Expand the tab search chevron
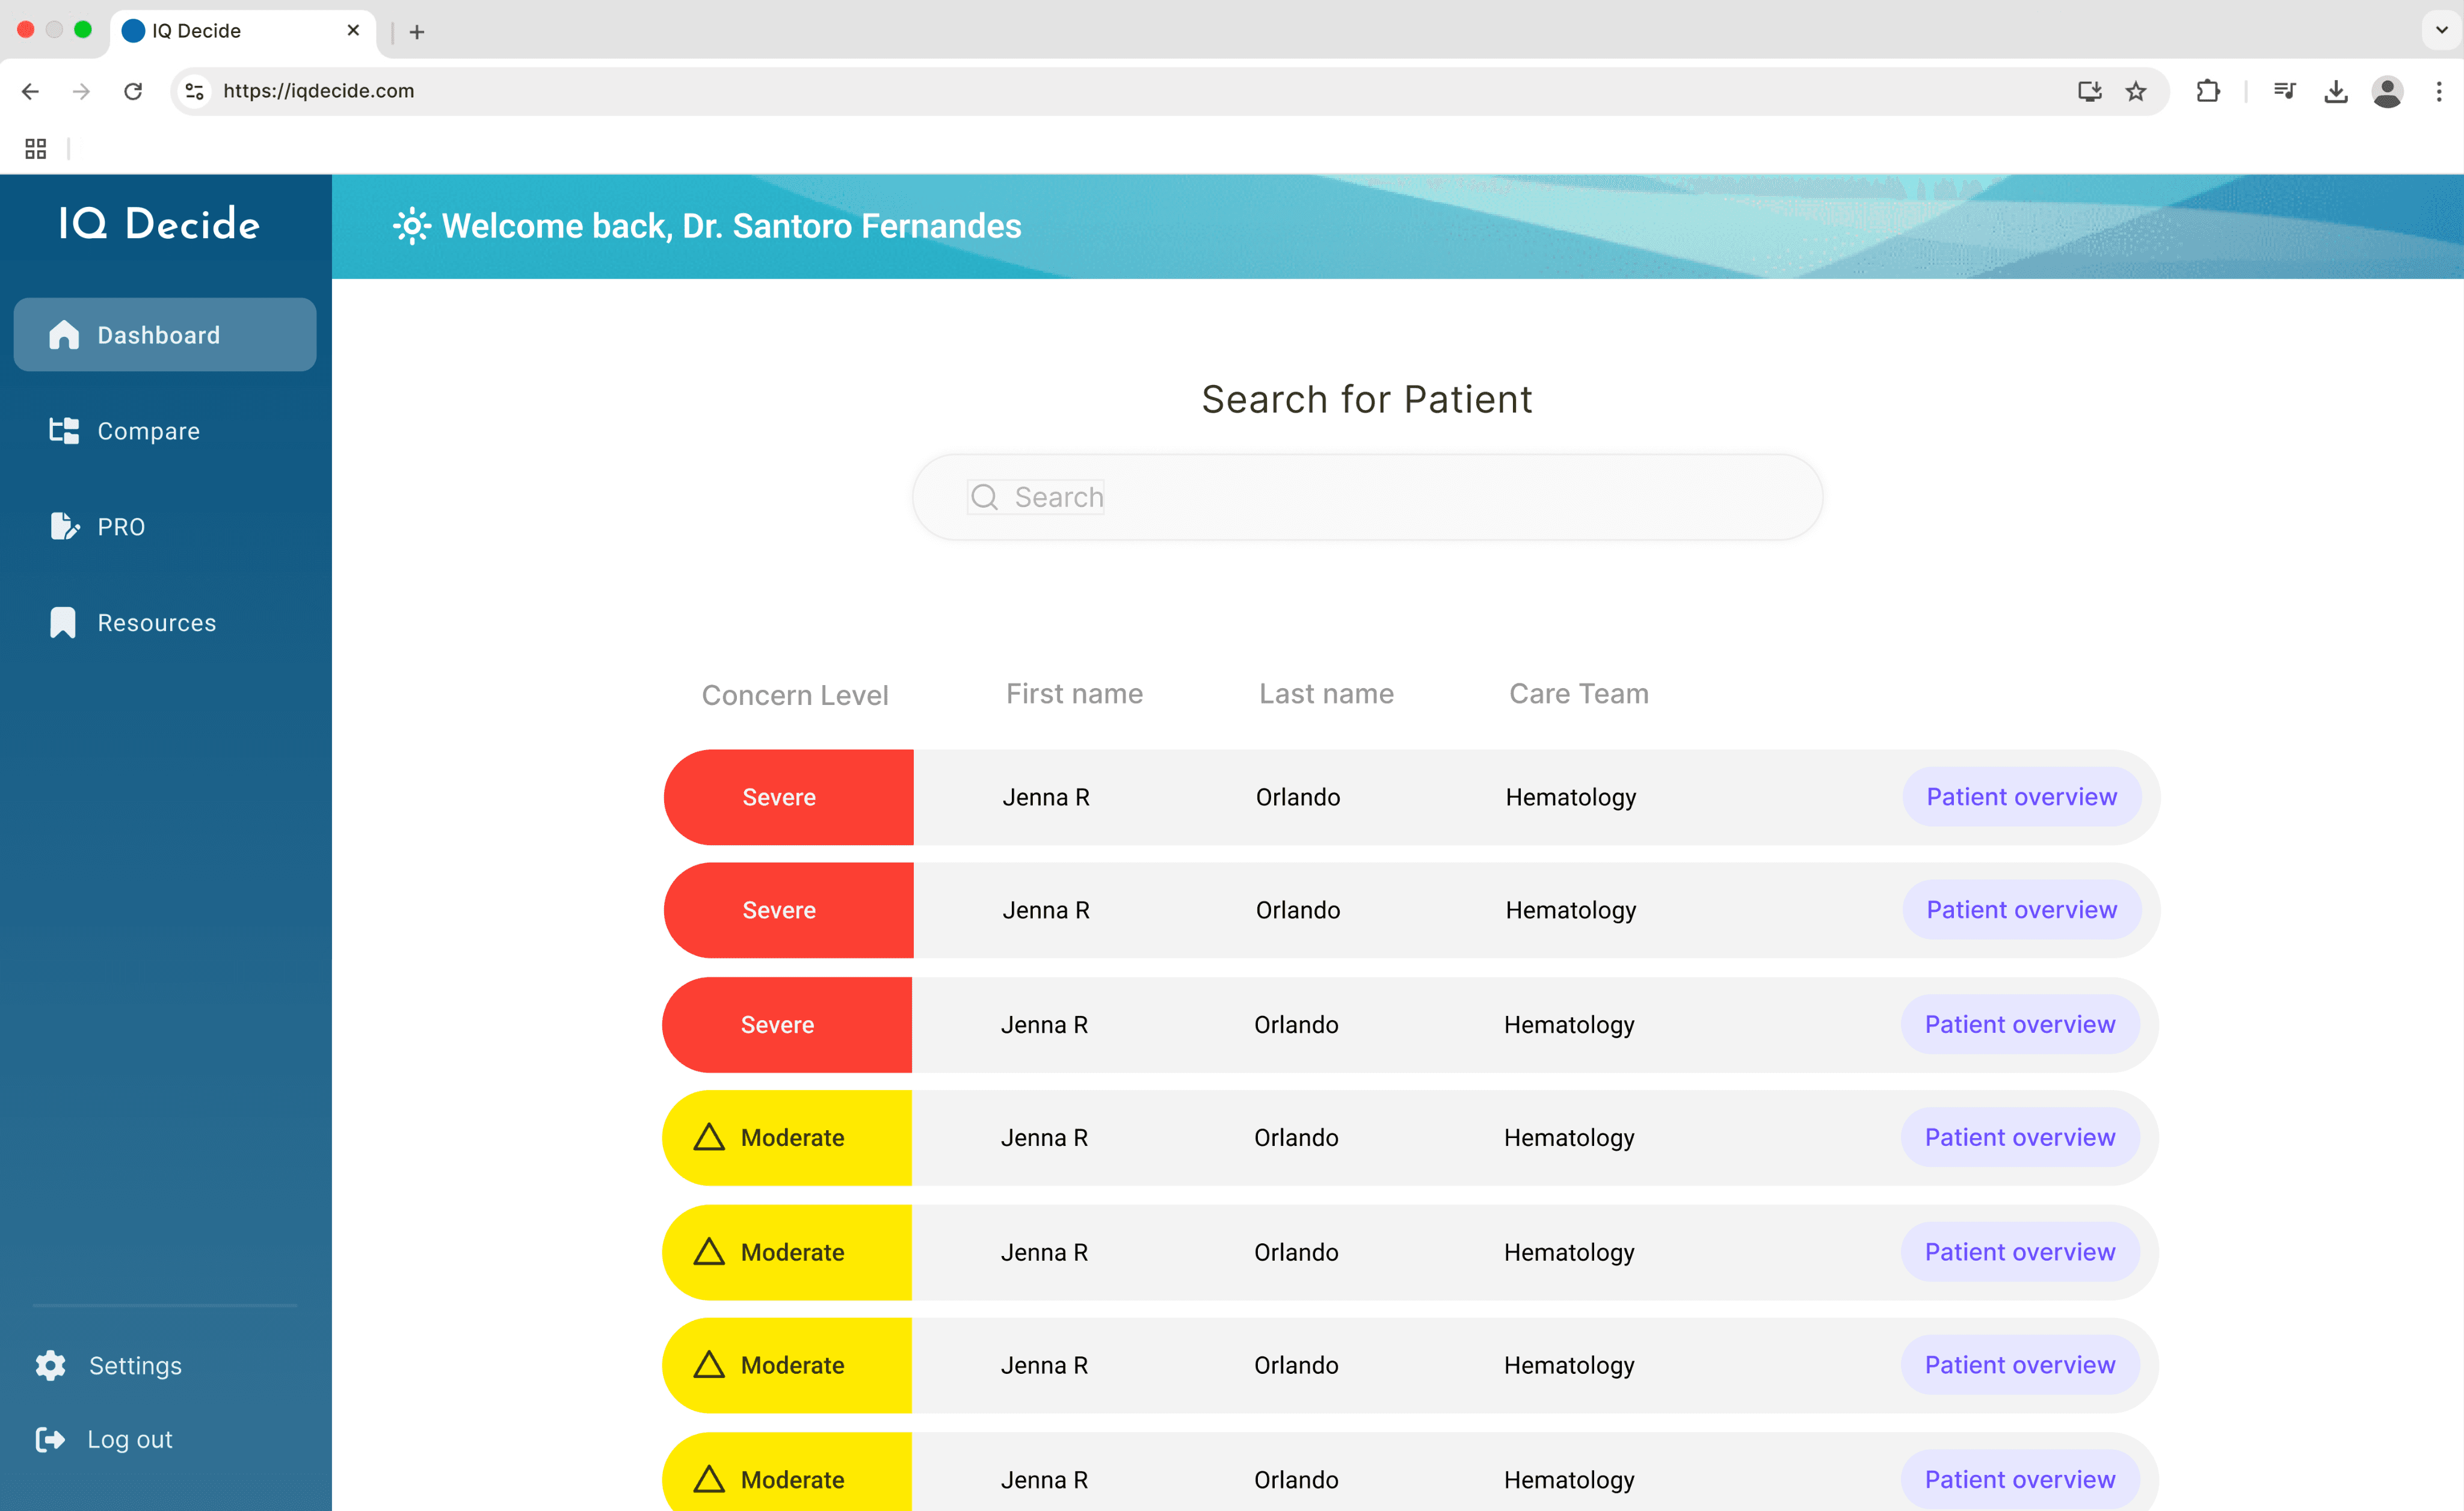 pyautogui.click(x=2441, y=30)
